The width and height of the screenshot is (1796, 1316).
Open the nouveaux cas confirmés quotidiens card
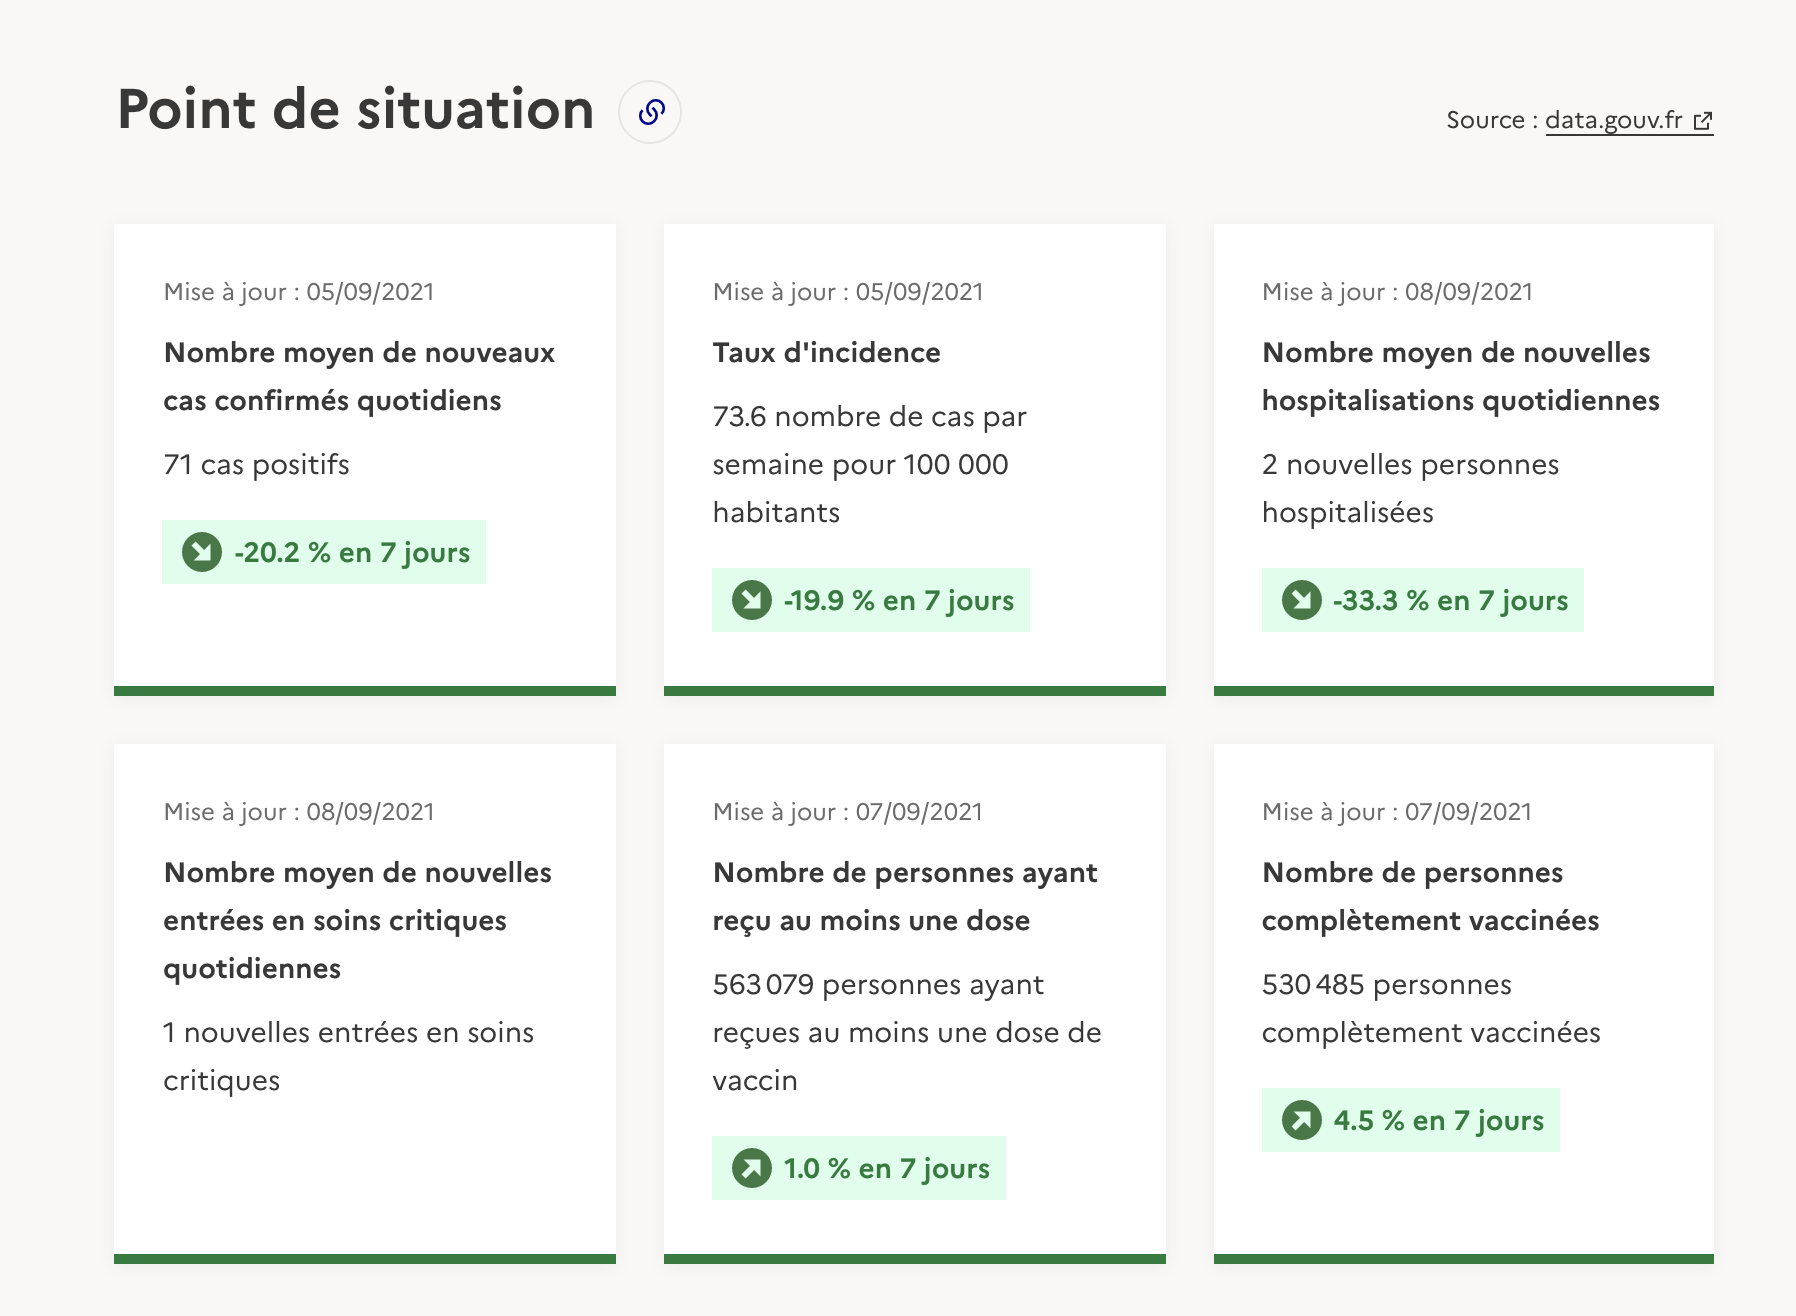pyautogui.click(x=365, y=460)
